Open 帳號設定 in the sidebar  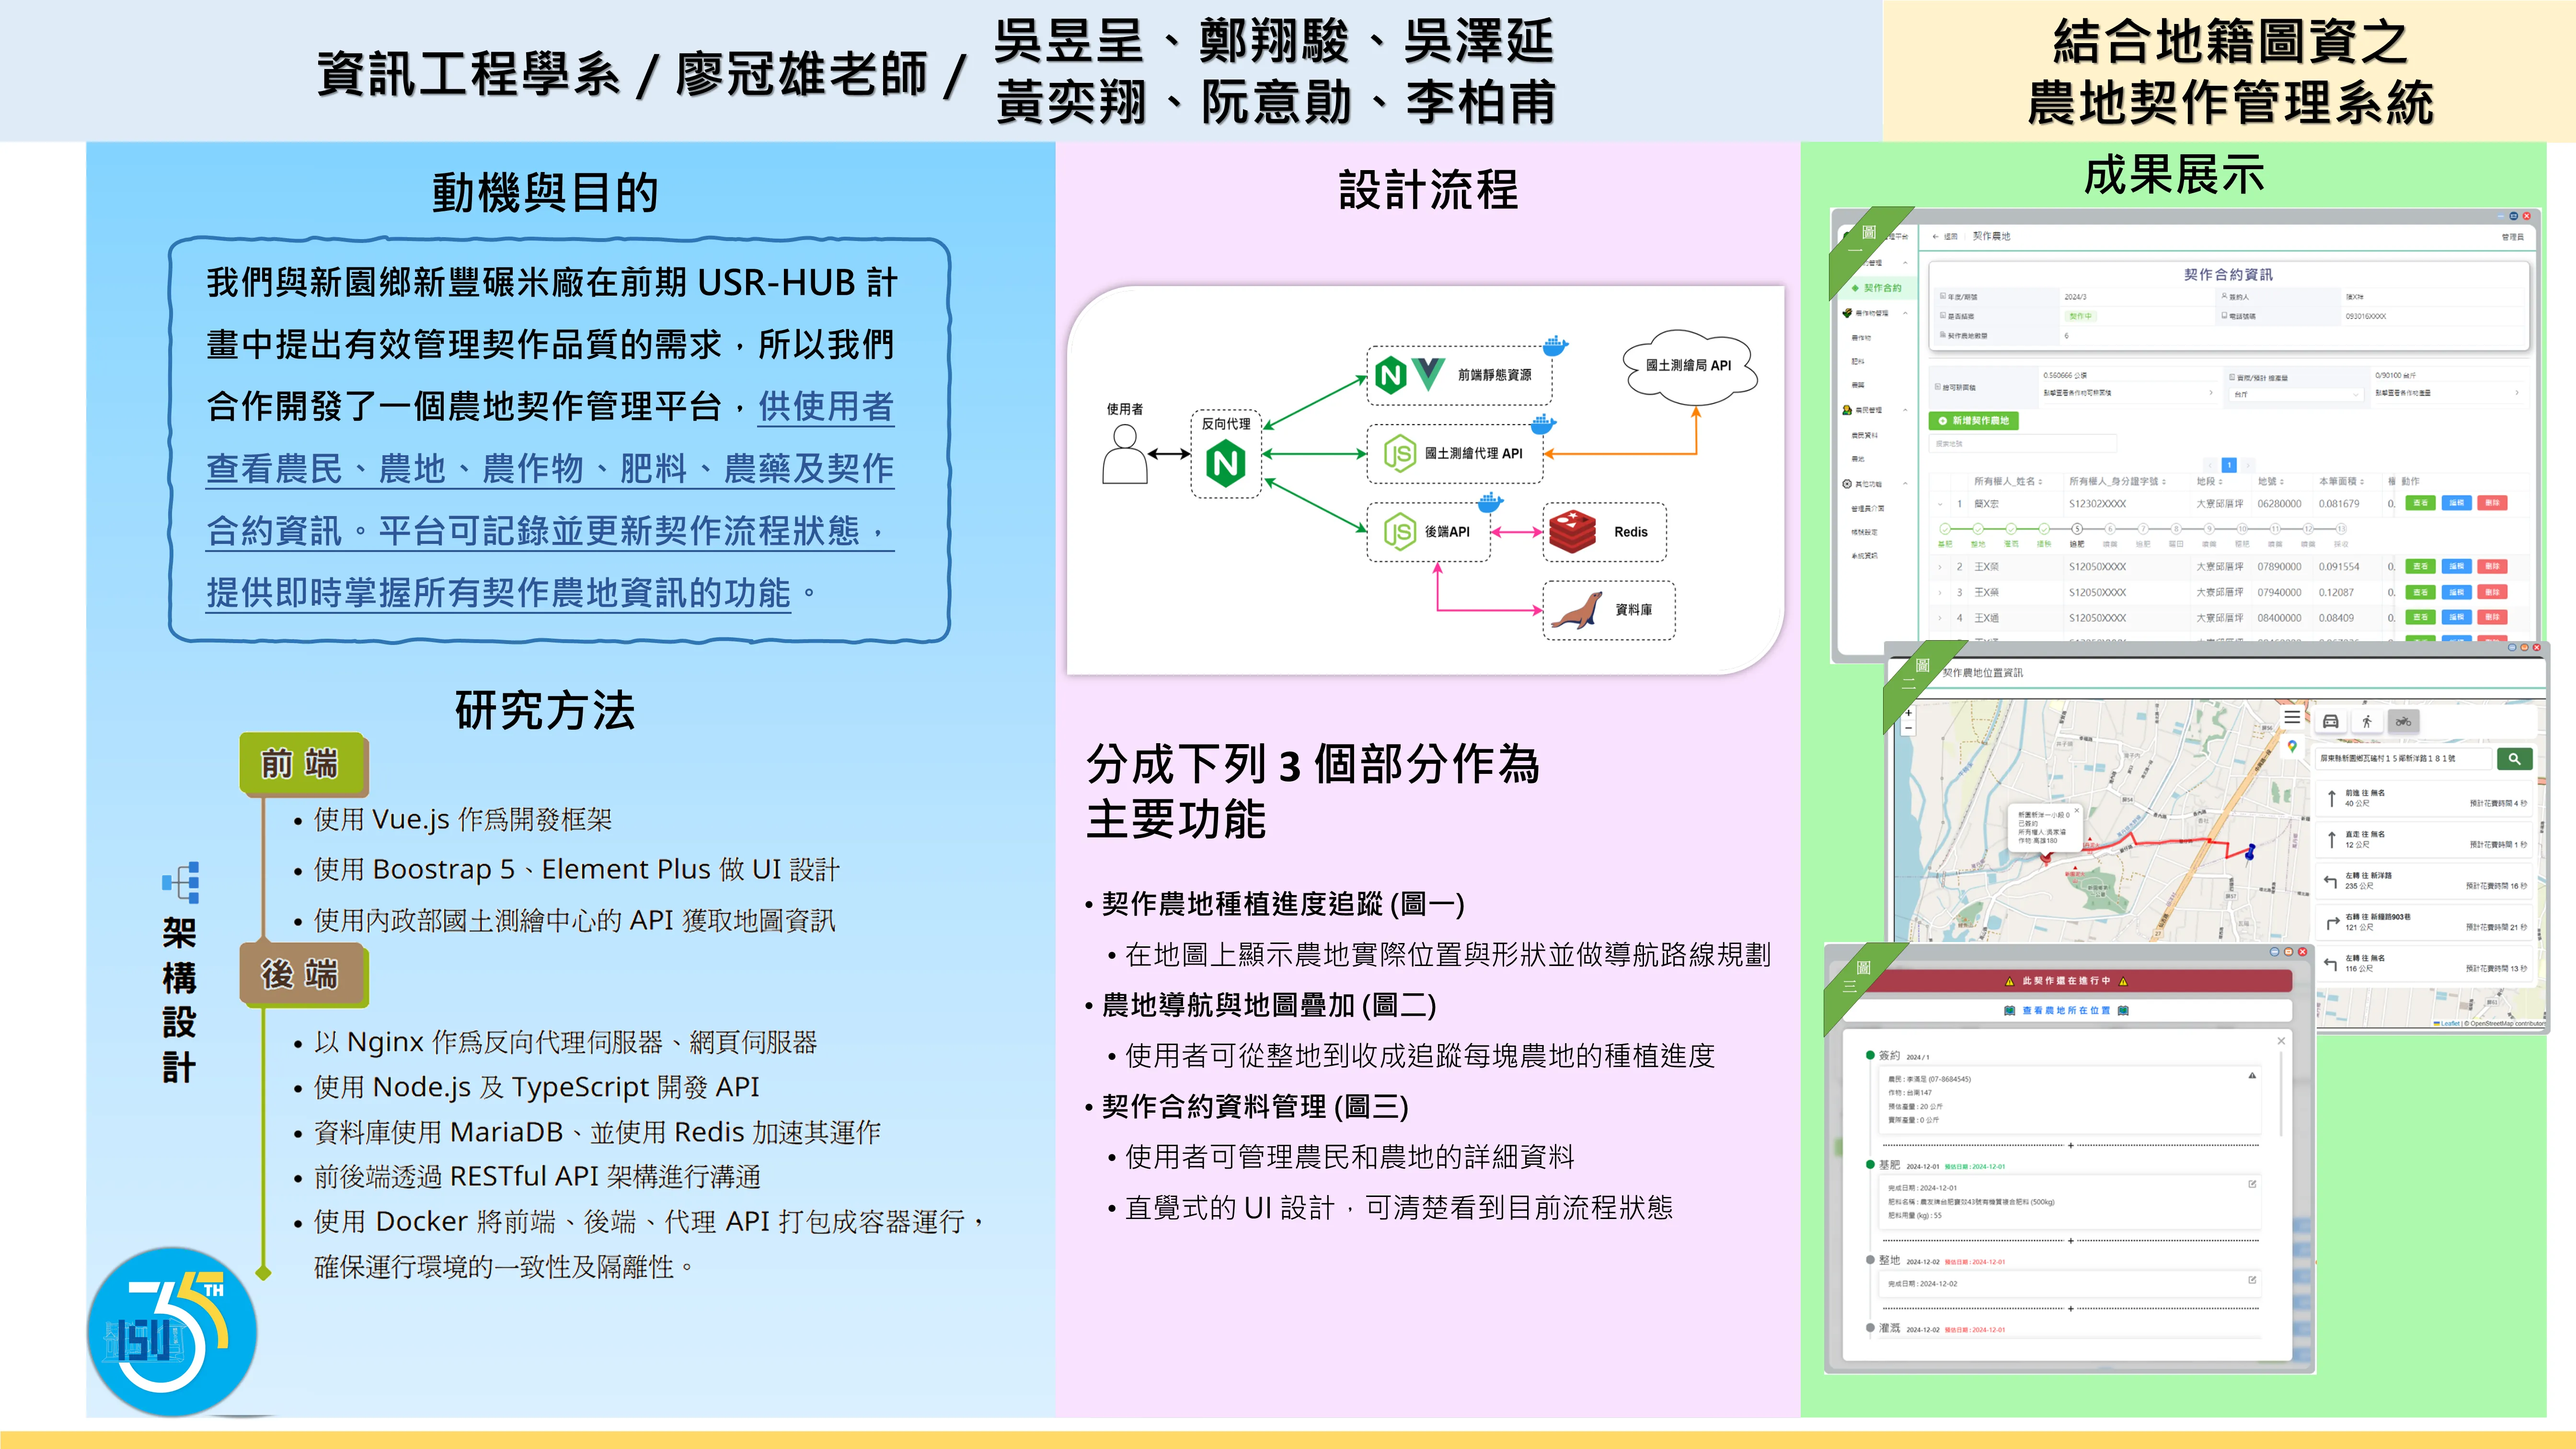coord(1865,532)
